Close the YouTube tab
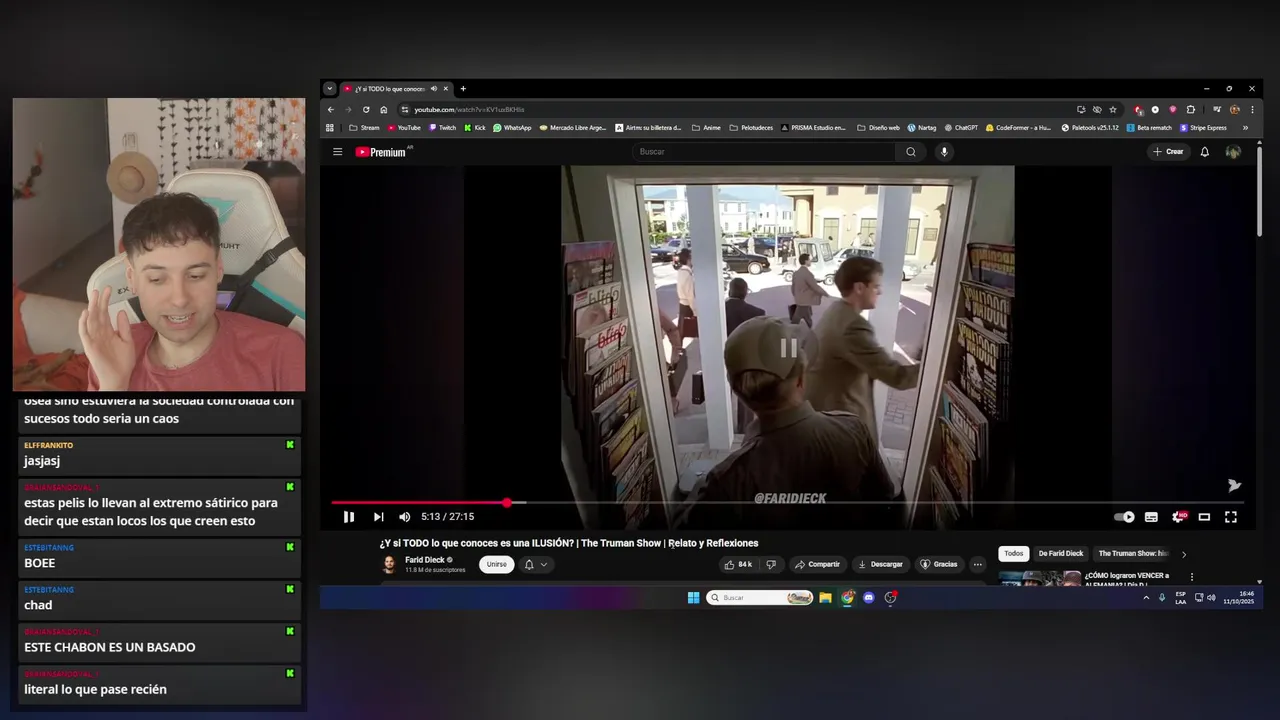 (x=446, y=88)
